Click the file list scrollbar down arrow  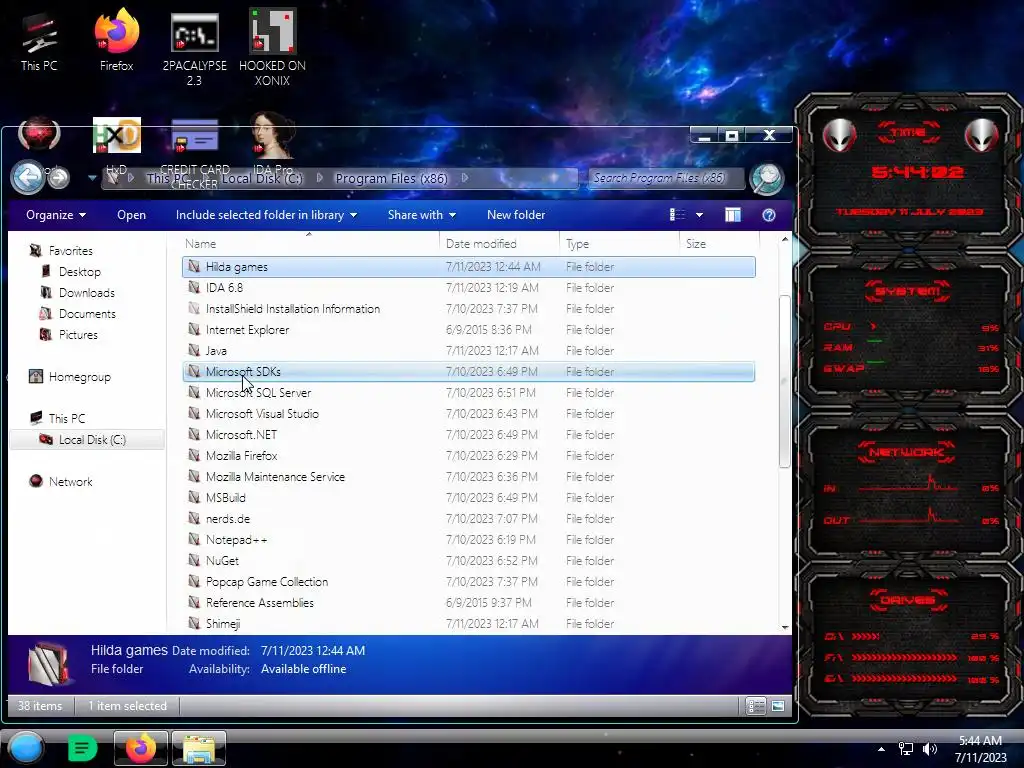(785, 627)
